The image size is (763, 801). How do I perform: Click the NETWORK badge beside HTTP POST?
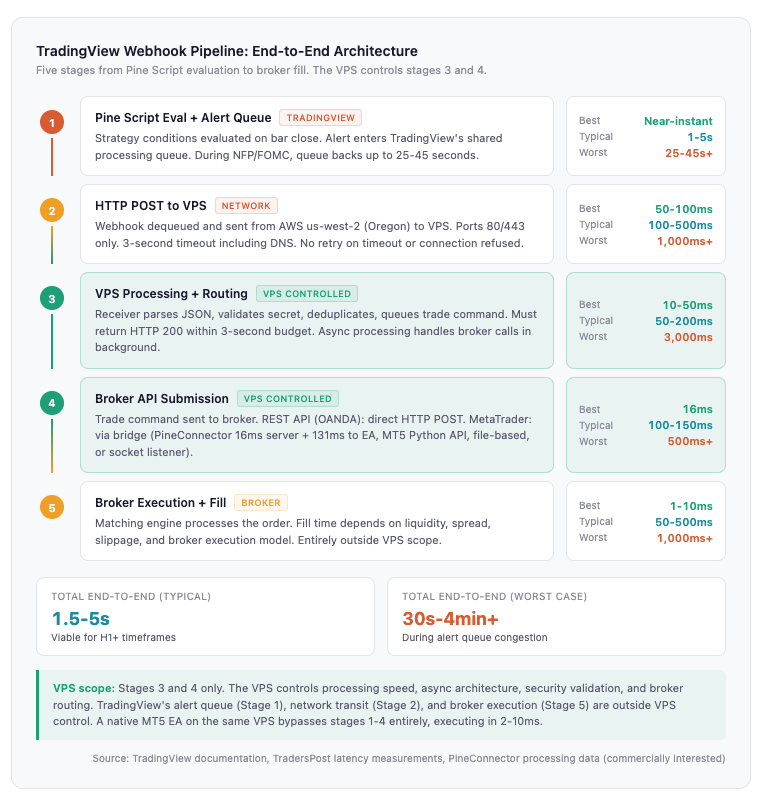(246, 206)
